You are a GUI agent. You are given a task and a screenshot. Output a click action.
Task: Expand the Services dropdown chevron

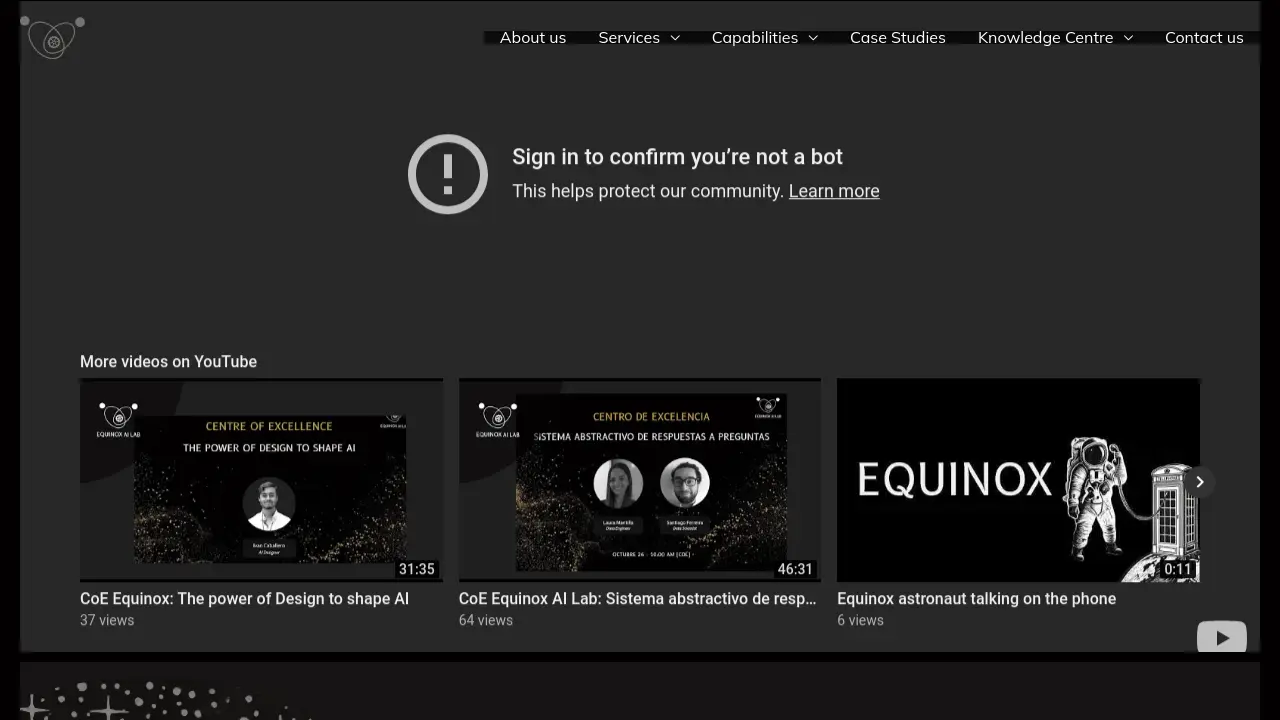pyautogui.click(x=675, y=38)
